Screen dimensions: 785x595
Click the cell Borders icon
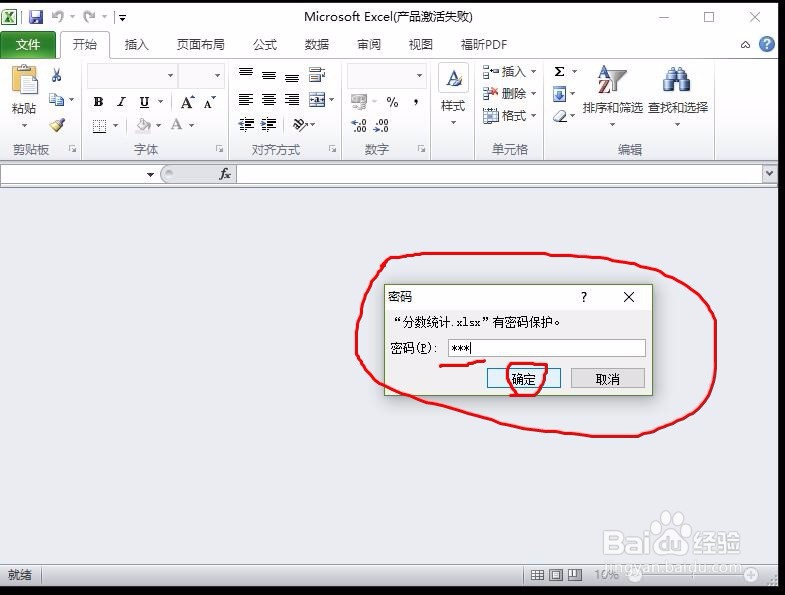[100, 126]
